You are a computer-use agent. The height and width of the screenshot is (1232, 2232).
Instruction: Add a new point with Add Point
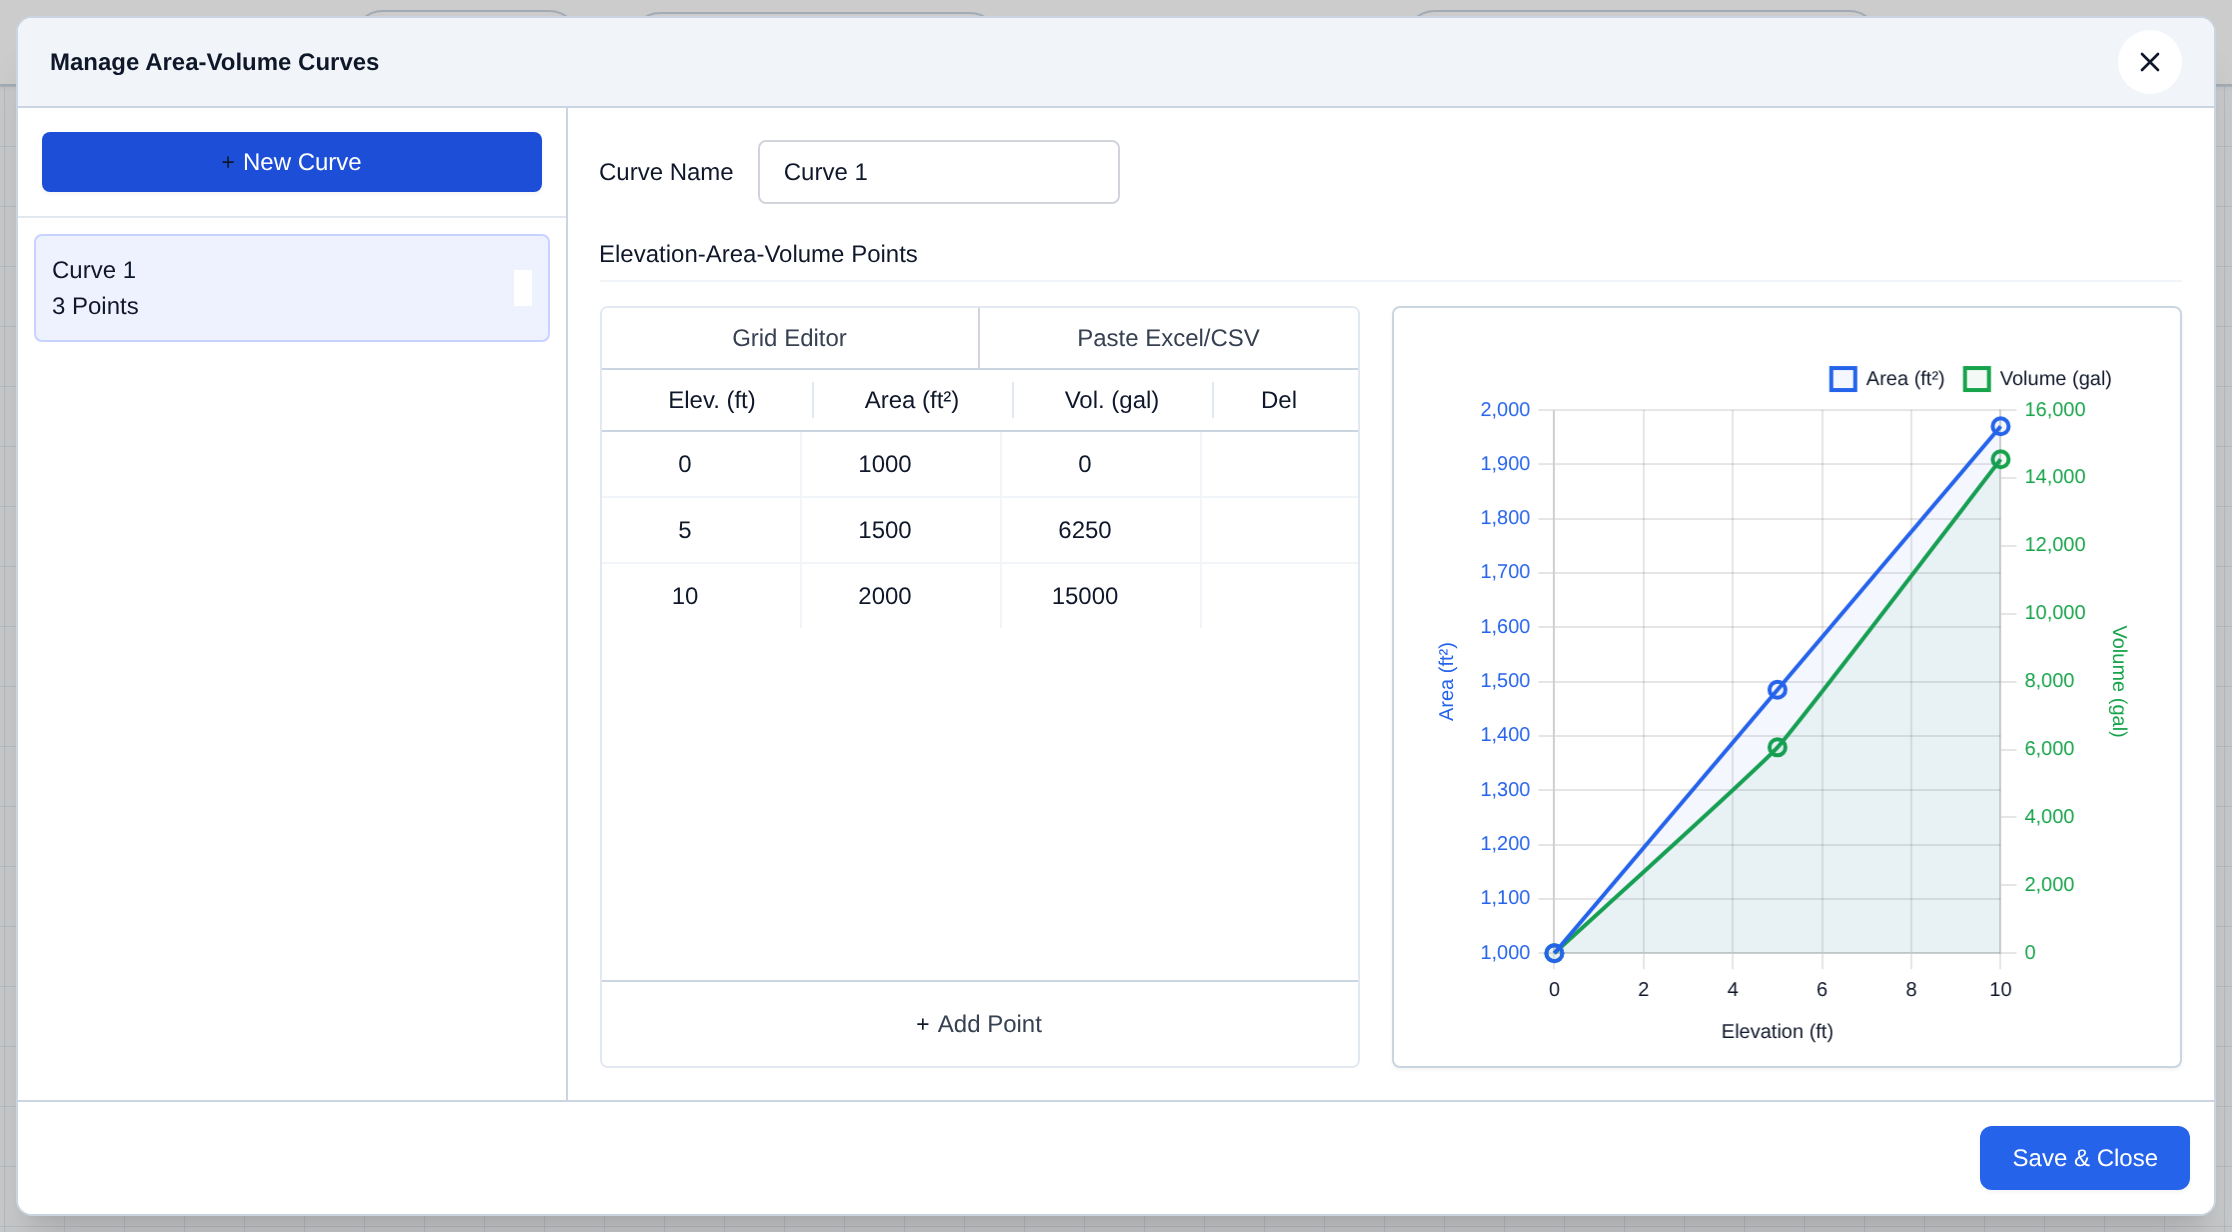[x=979, y=1024]
